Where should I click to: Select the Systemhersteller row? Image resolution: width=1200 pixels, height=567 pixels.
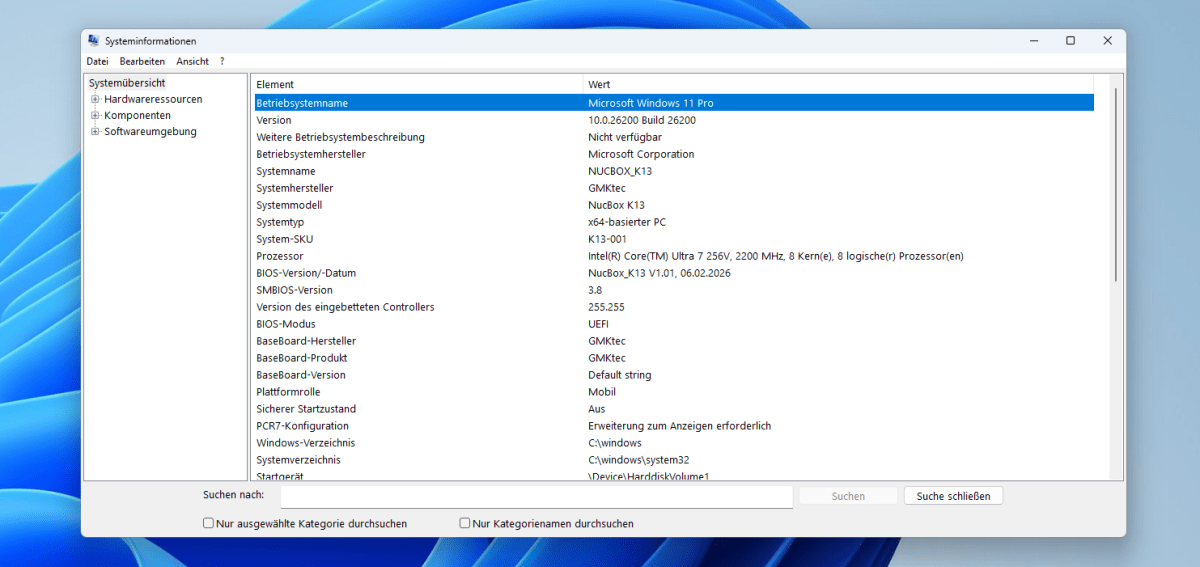click(672, 188)
